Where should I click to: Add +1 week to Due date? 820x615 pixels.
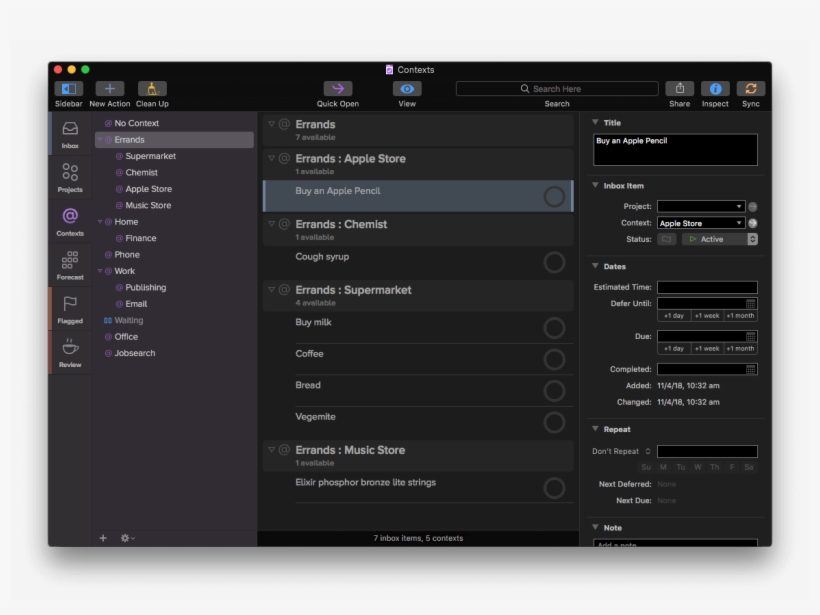(x=707, y=349)
